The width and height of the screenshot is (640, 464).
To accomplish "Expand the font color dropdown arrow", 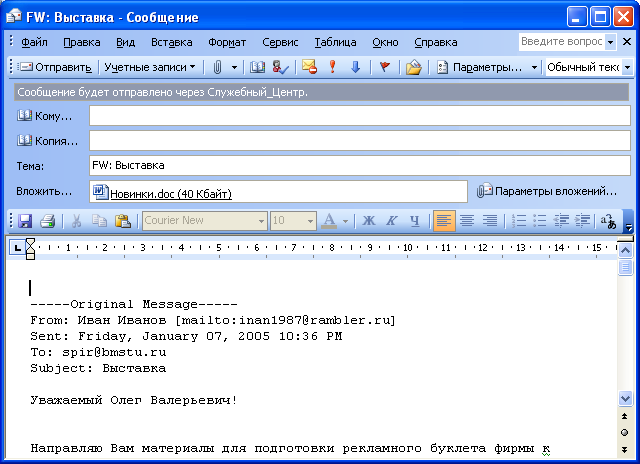I will click(x=345, y=221).
